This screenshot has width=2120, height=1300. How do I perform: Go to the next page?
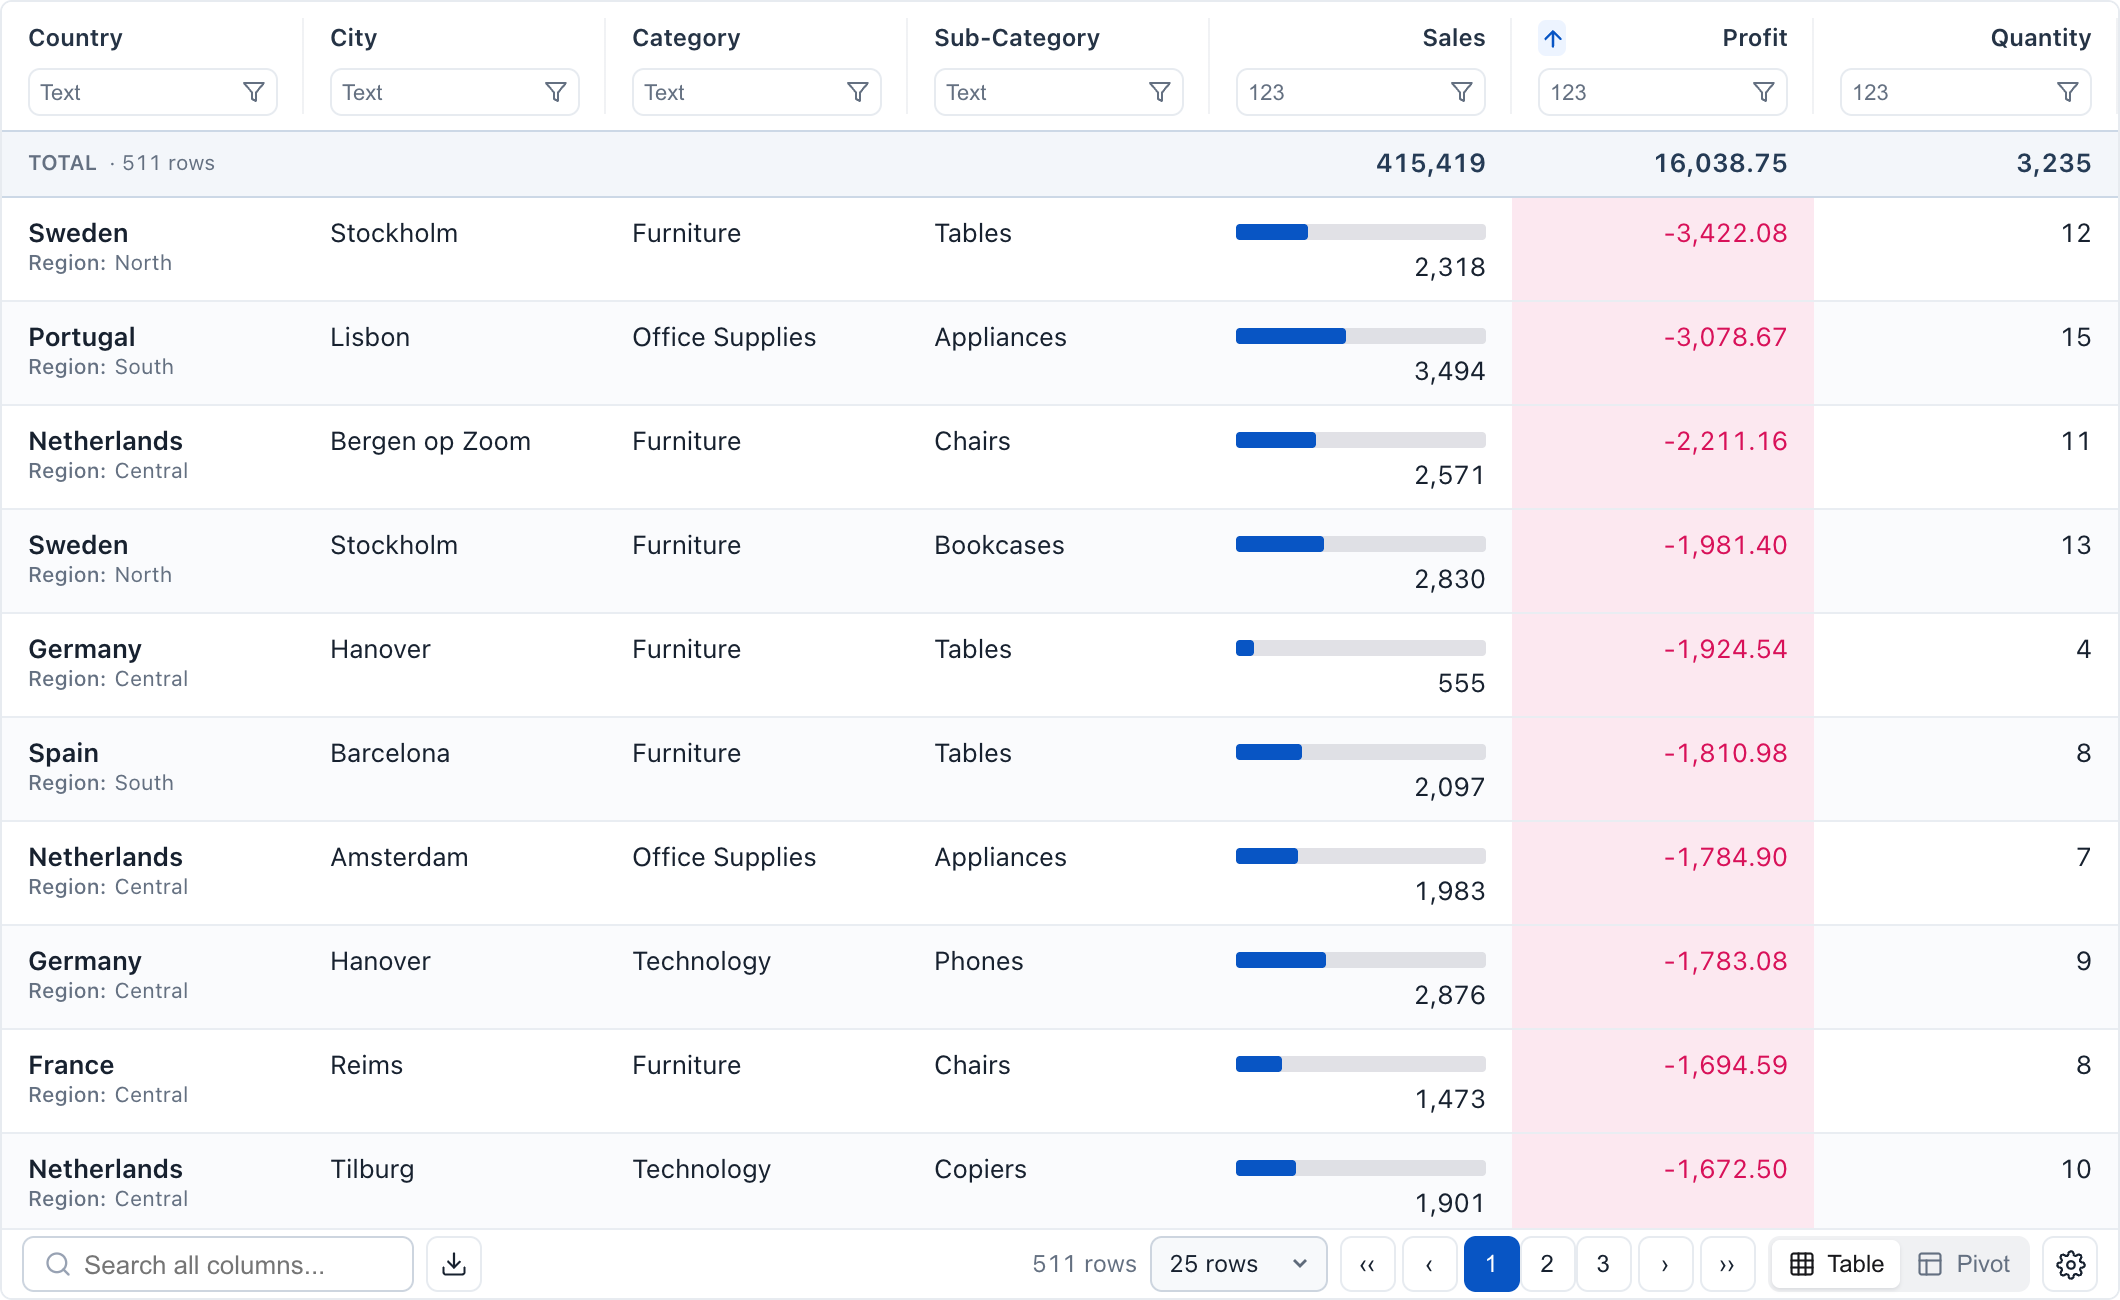coord(1665,1264)
